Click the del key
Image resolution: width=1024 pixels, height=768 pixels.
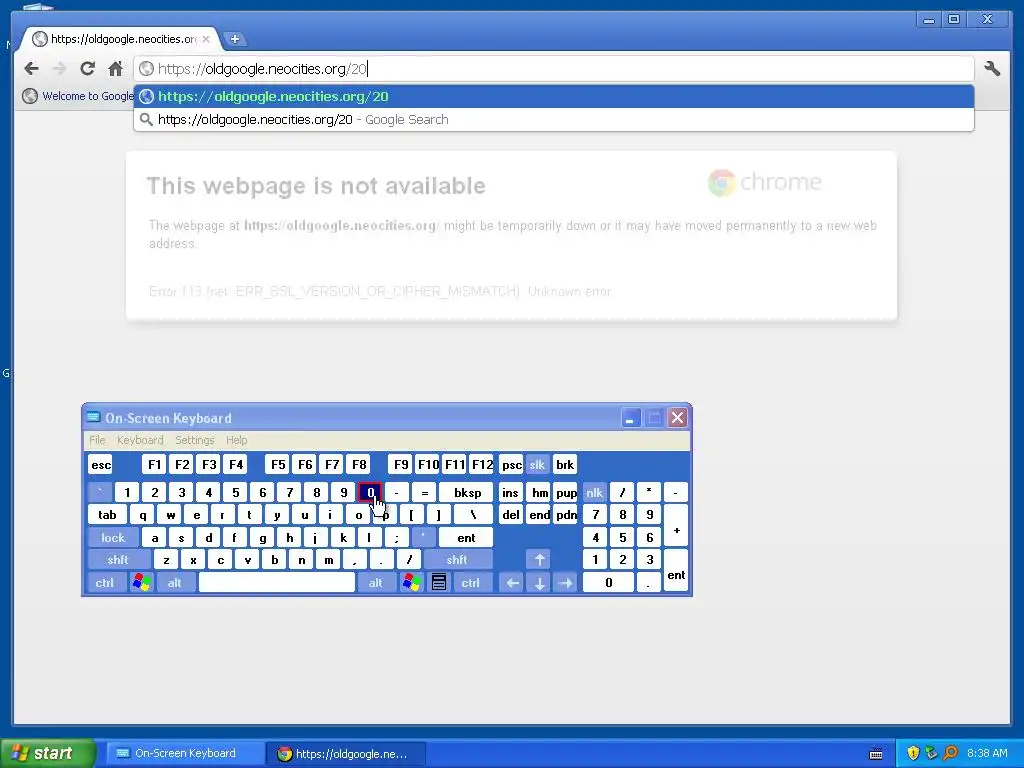[x=511, y=515]
